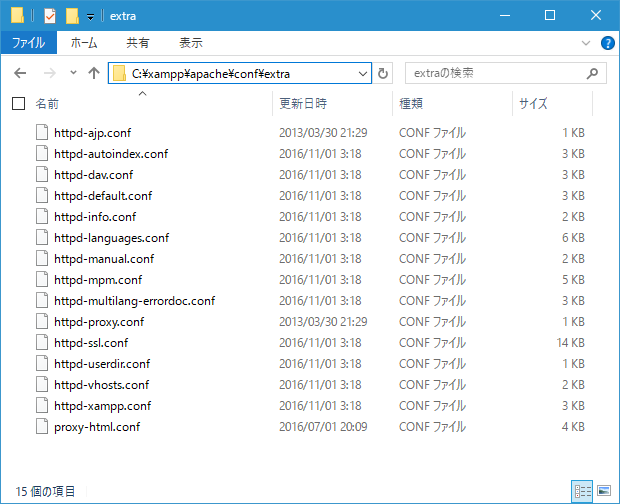Click the CONF ファイル type of httpd-mpm.conf

[x=432, y=280]
